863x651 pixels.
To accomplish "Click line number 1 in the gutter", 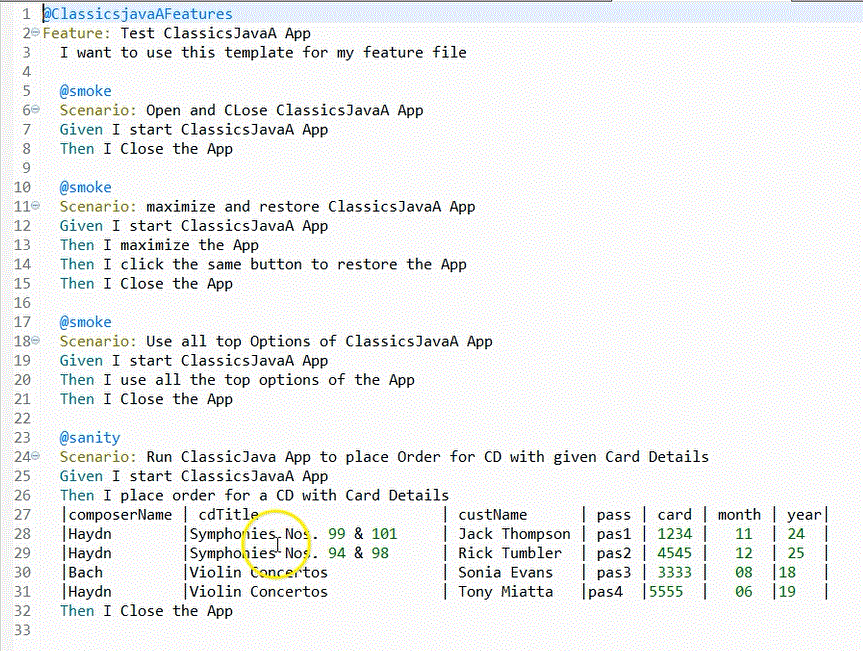I will pos(25,13).
